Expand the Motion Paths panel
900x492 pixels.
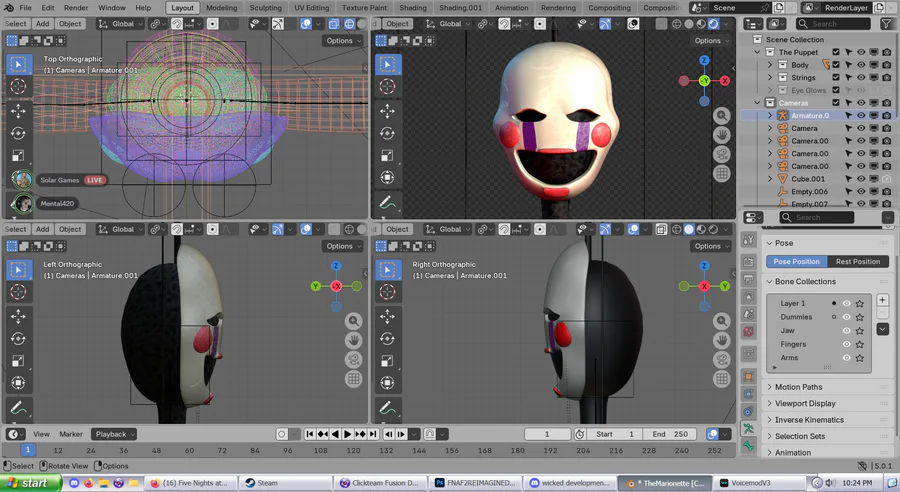pyautogui.click(x=798, y=387)
